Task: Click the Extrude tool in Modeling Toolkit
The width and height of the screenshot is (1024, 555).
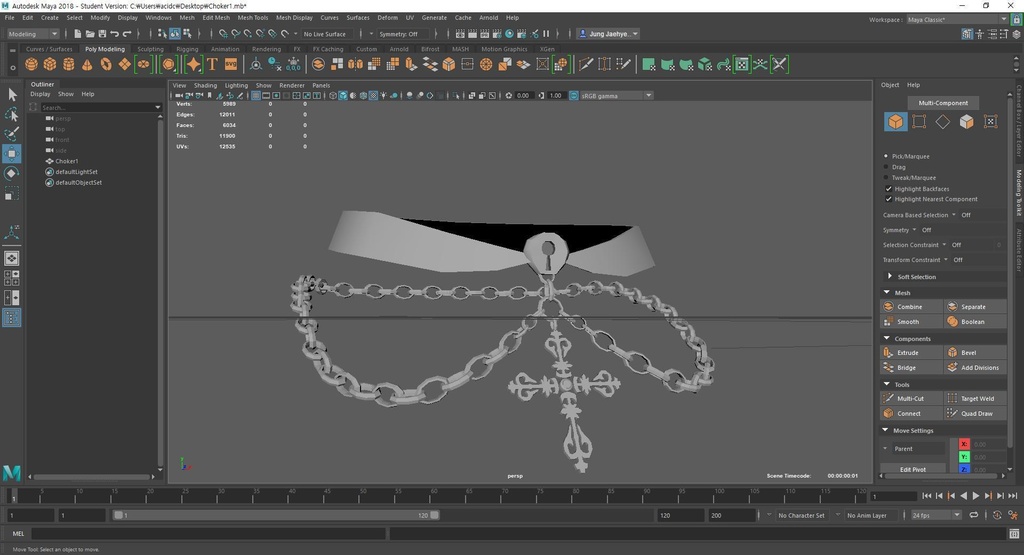Action: (x=907, y=353)
